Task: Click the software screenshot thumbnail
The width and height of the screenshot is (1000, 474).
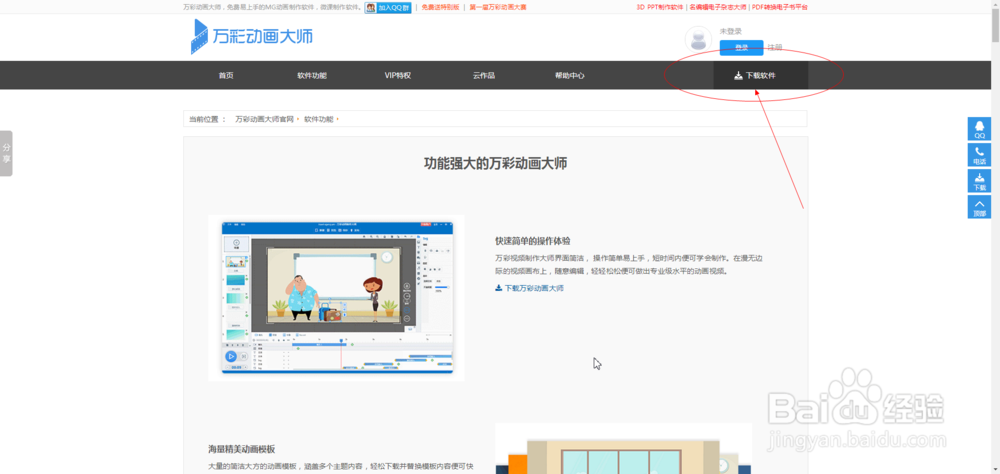Action: pyautogui.click(x=337, y=297)
